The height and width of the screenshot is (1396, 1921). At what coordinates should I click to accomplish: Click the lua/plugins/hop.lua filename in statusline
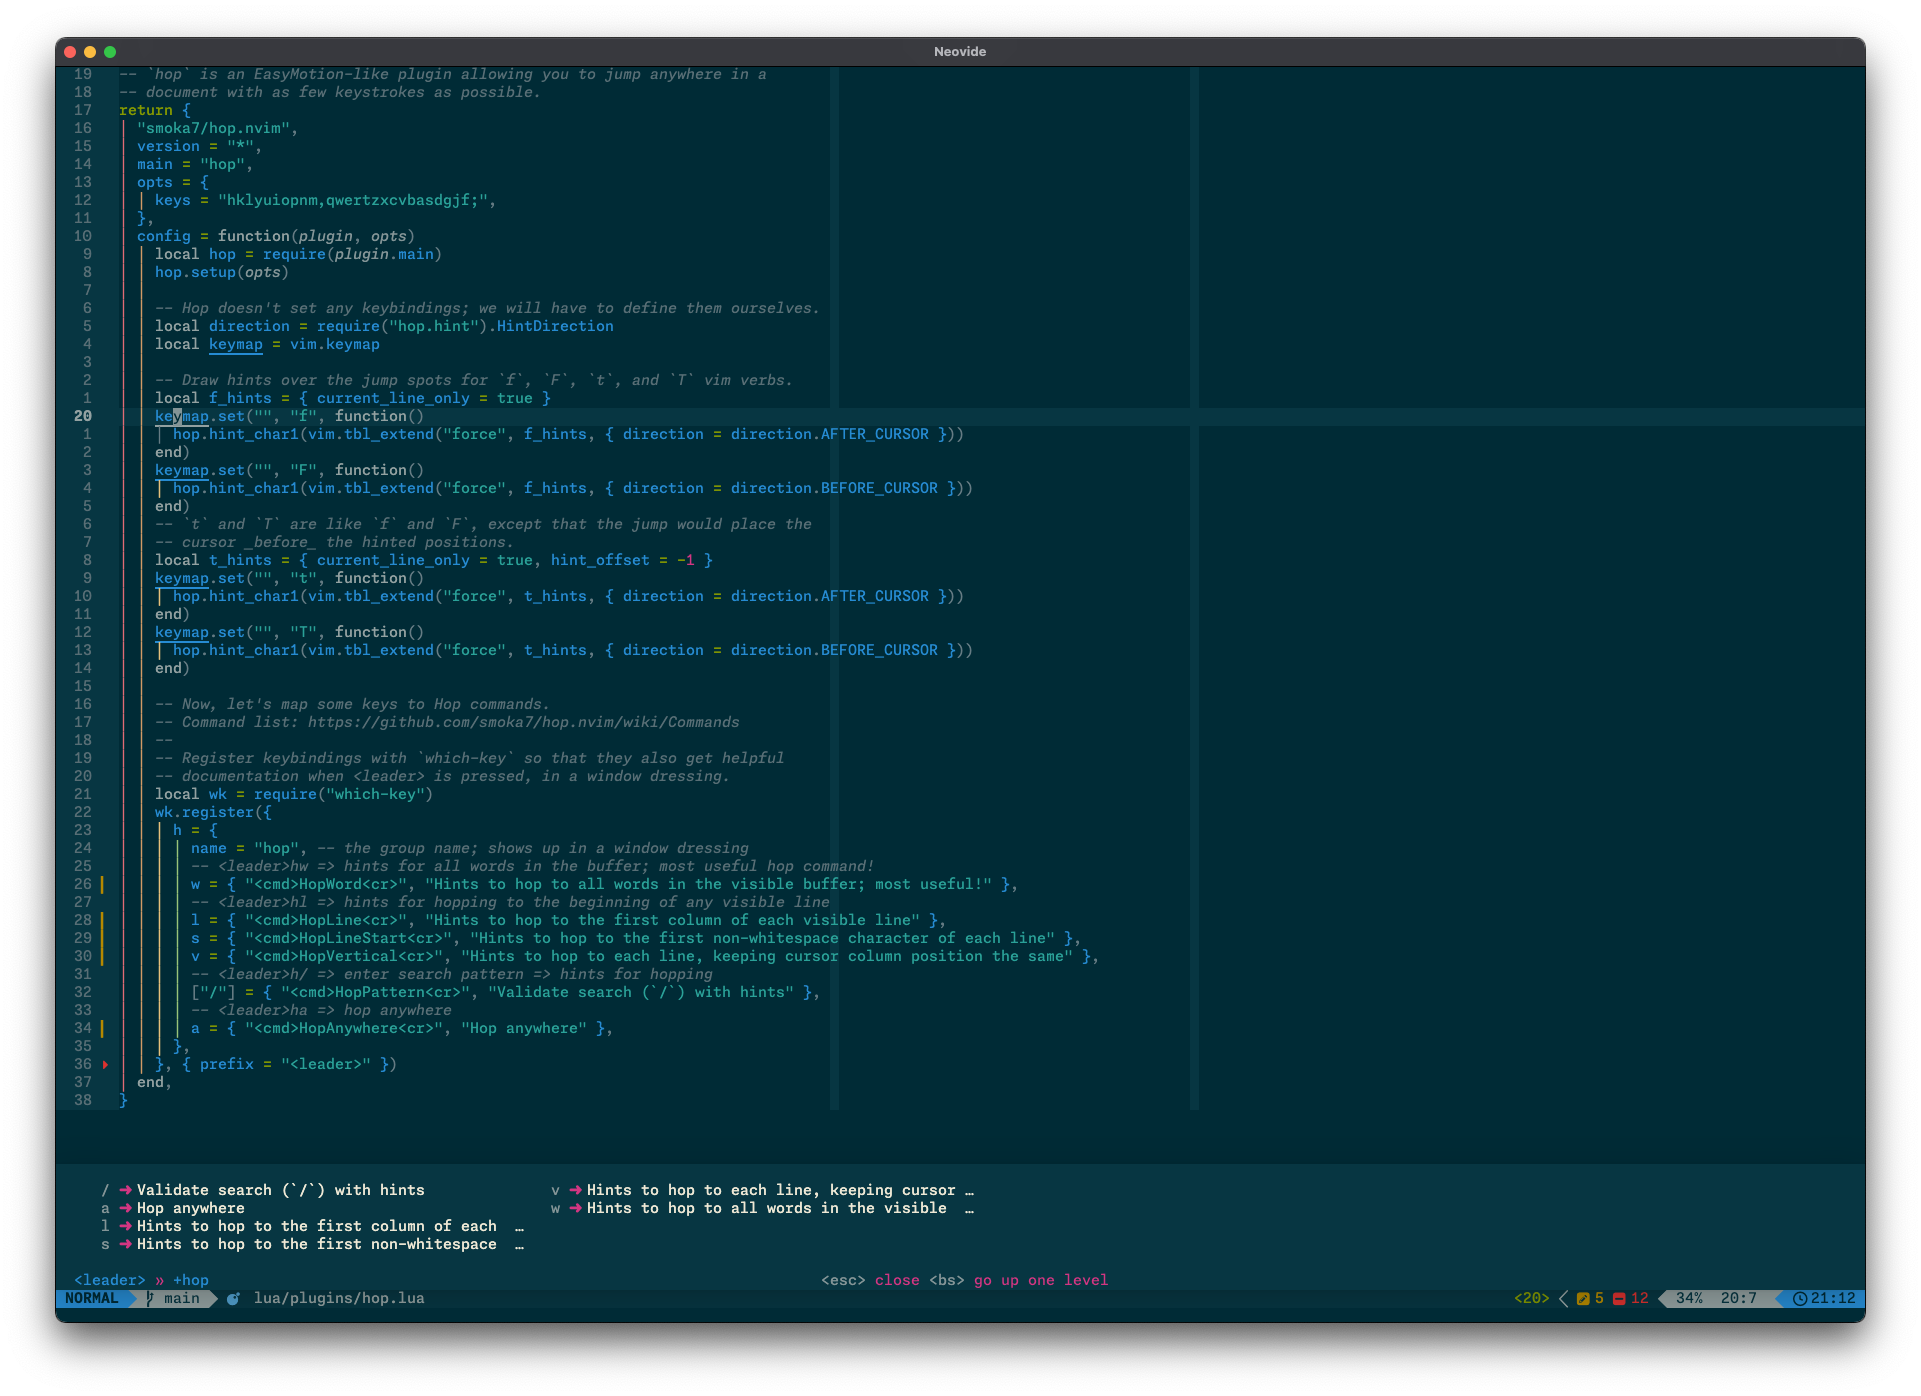click(x=339, y=1298)
